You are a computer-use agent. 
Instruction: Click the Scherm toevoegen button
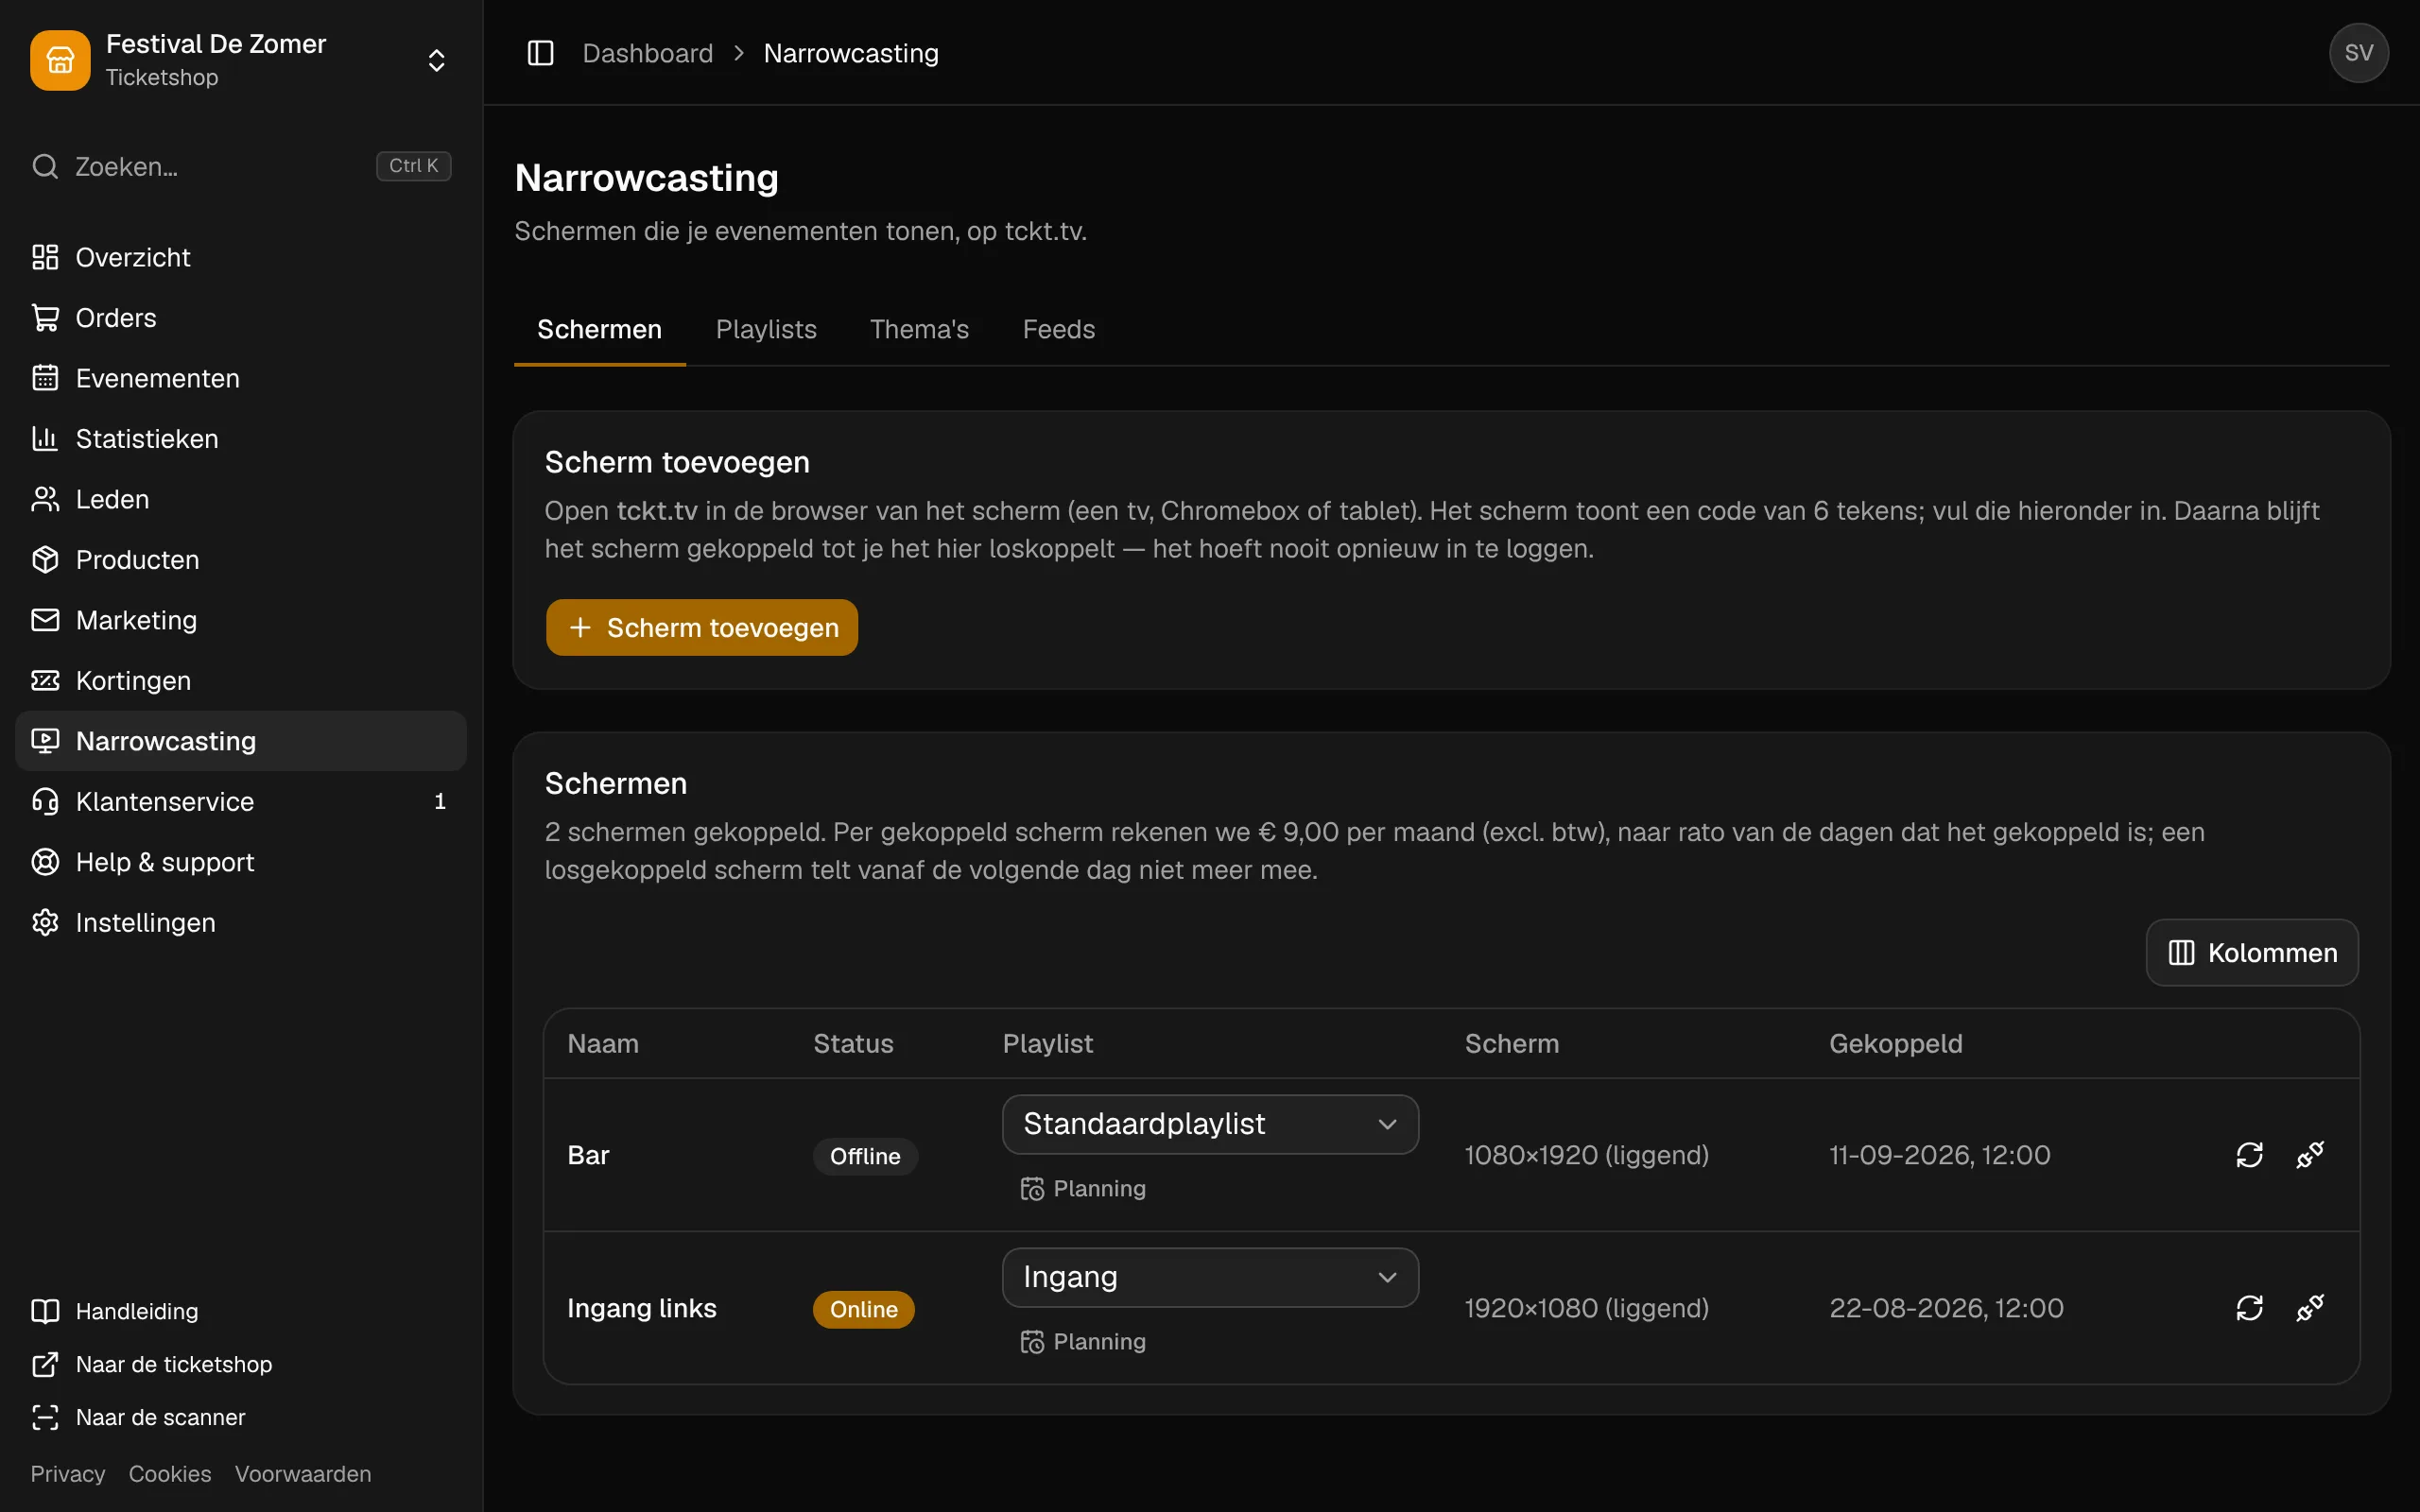point(702,628)
